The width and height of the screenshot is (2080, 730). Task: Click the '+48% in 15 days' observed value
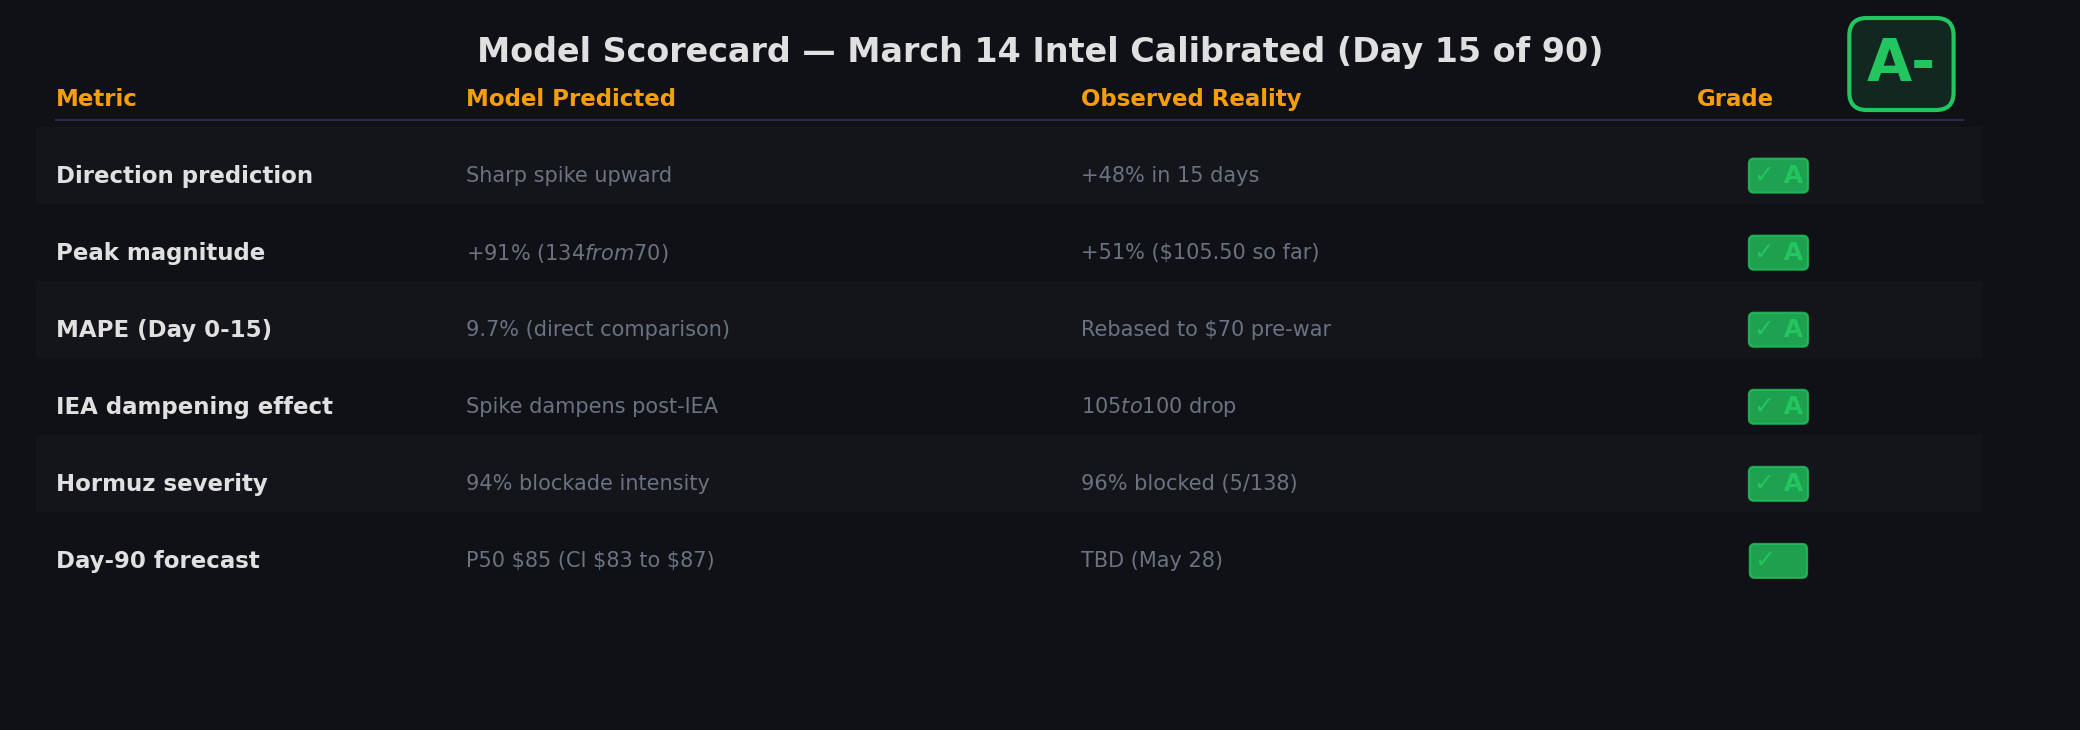coord(1169,176)
